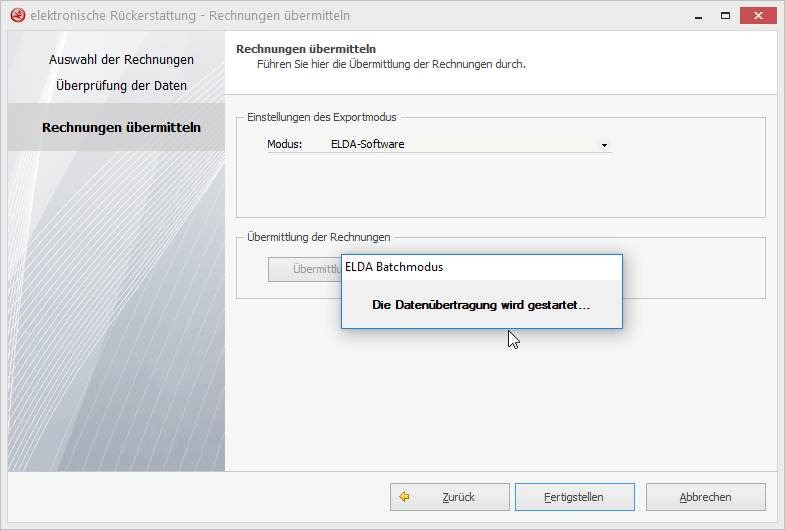Click the Modus field label
The width and height of the screenshot is (785, 530).
tap(284, 144)
